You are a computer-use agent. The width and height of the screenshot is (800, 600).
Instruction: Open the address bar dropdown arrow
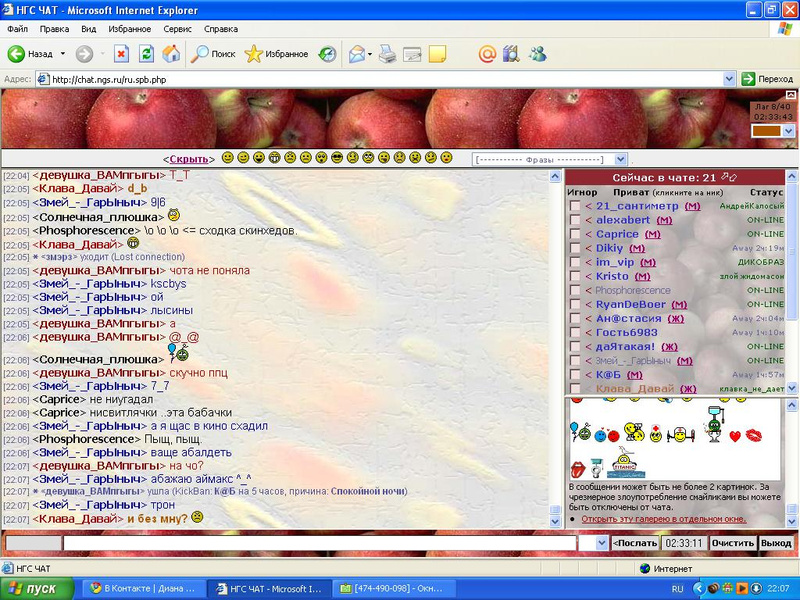(730, 79)
